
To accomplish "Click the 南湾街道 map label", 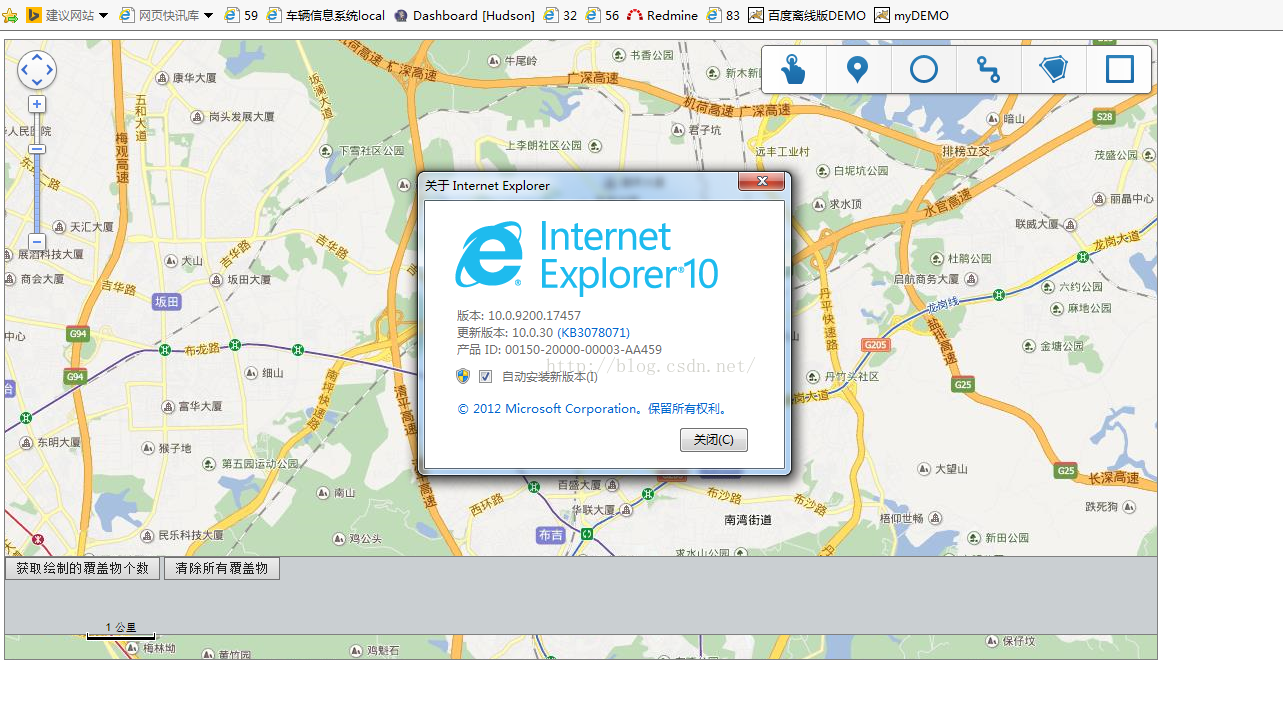I will point(748,520).
